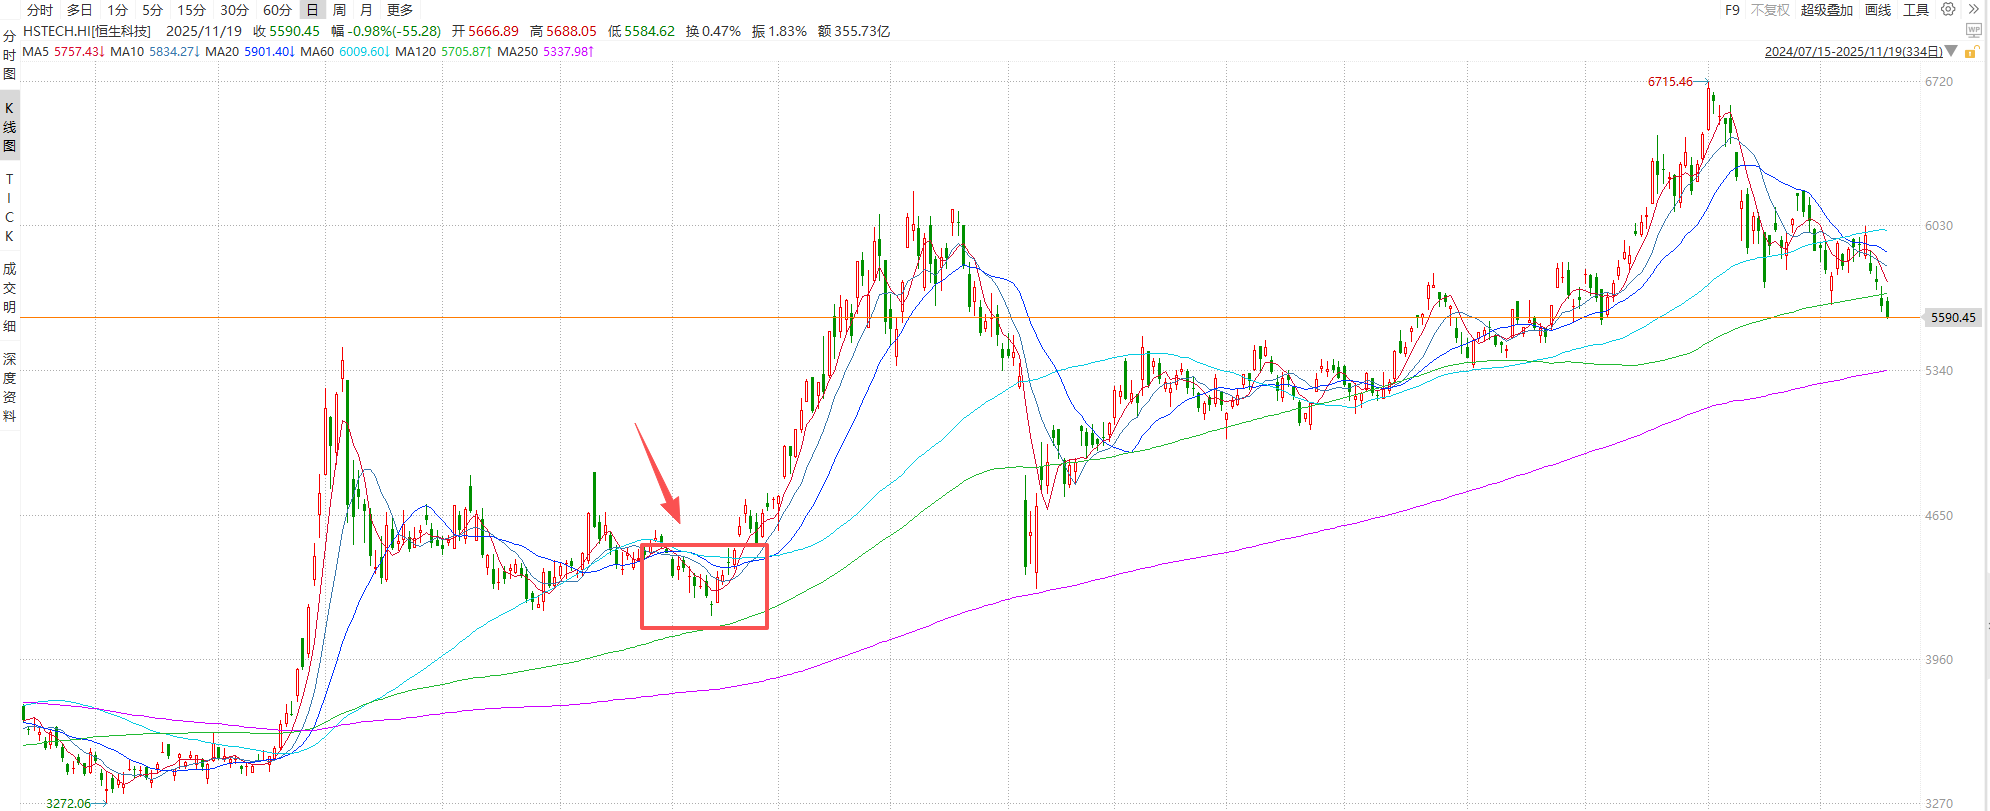Click turnover rate 换 0.47%

(713, 31)
